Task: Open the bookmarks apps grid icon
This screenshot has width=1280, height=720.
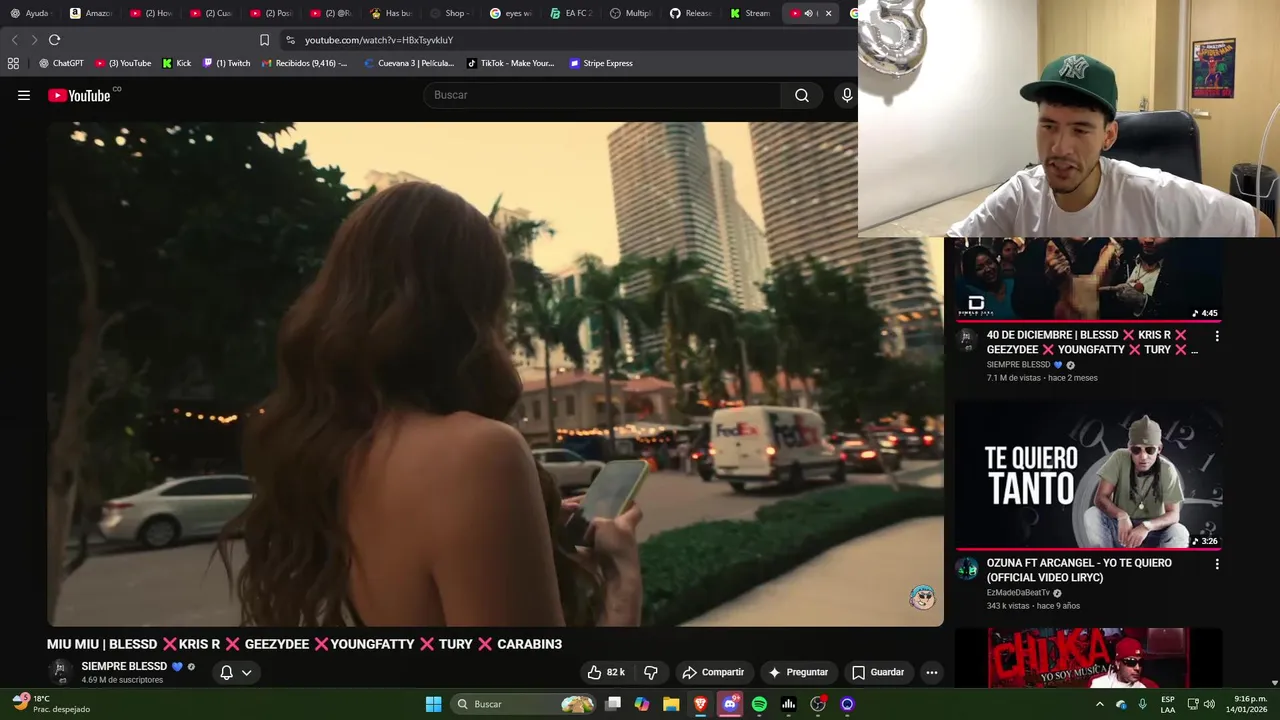Action: (13, 63)
